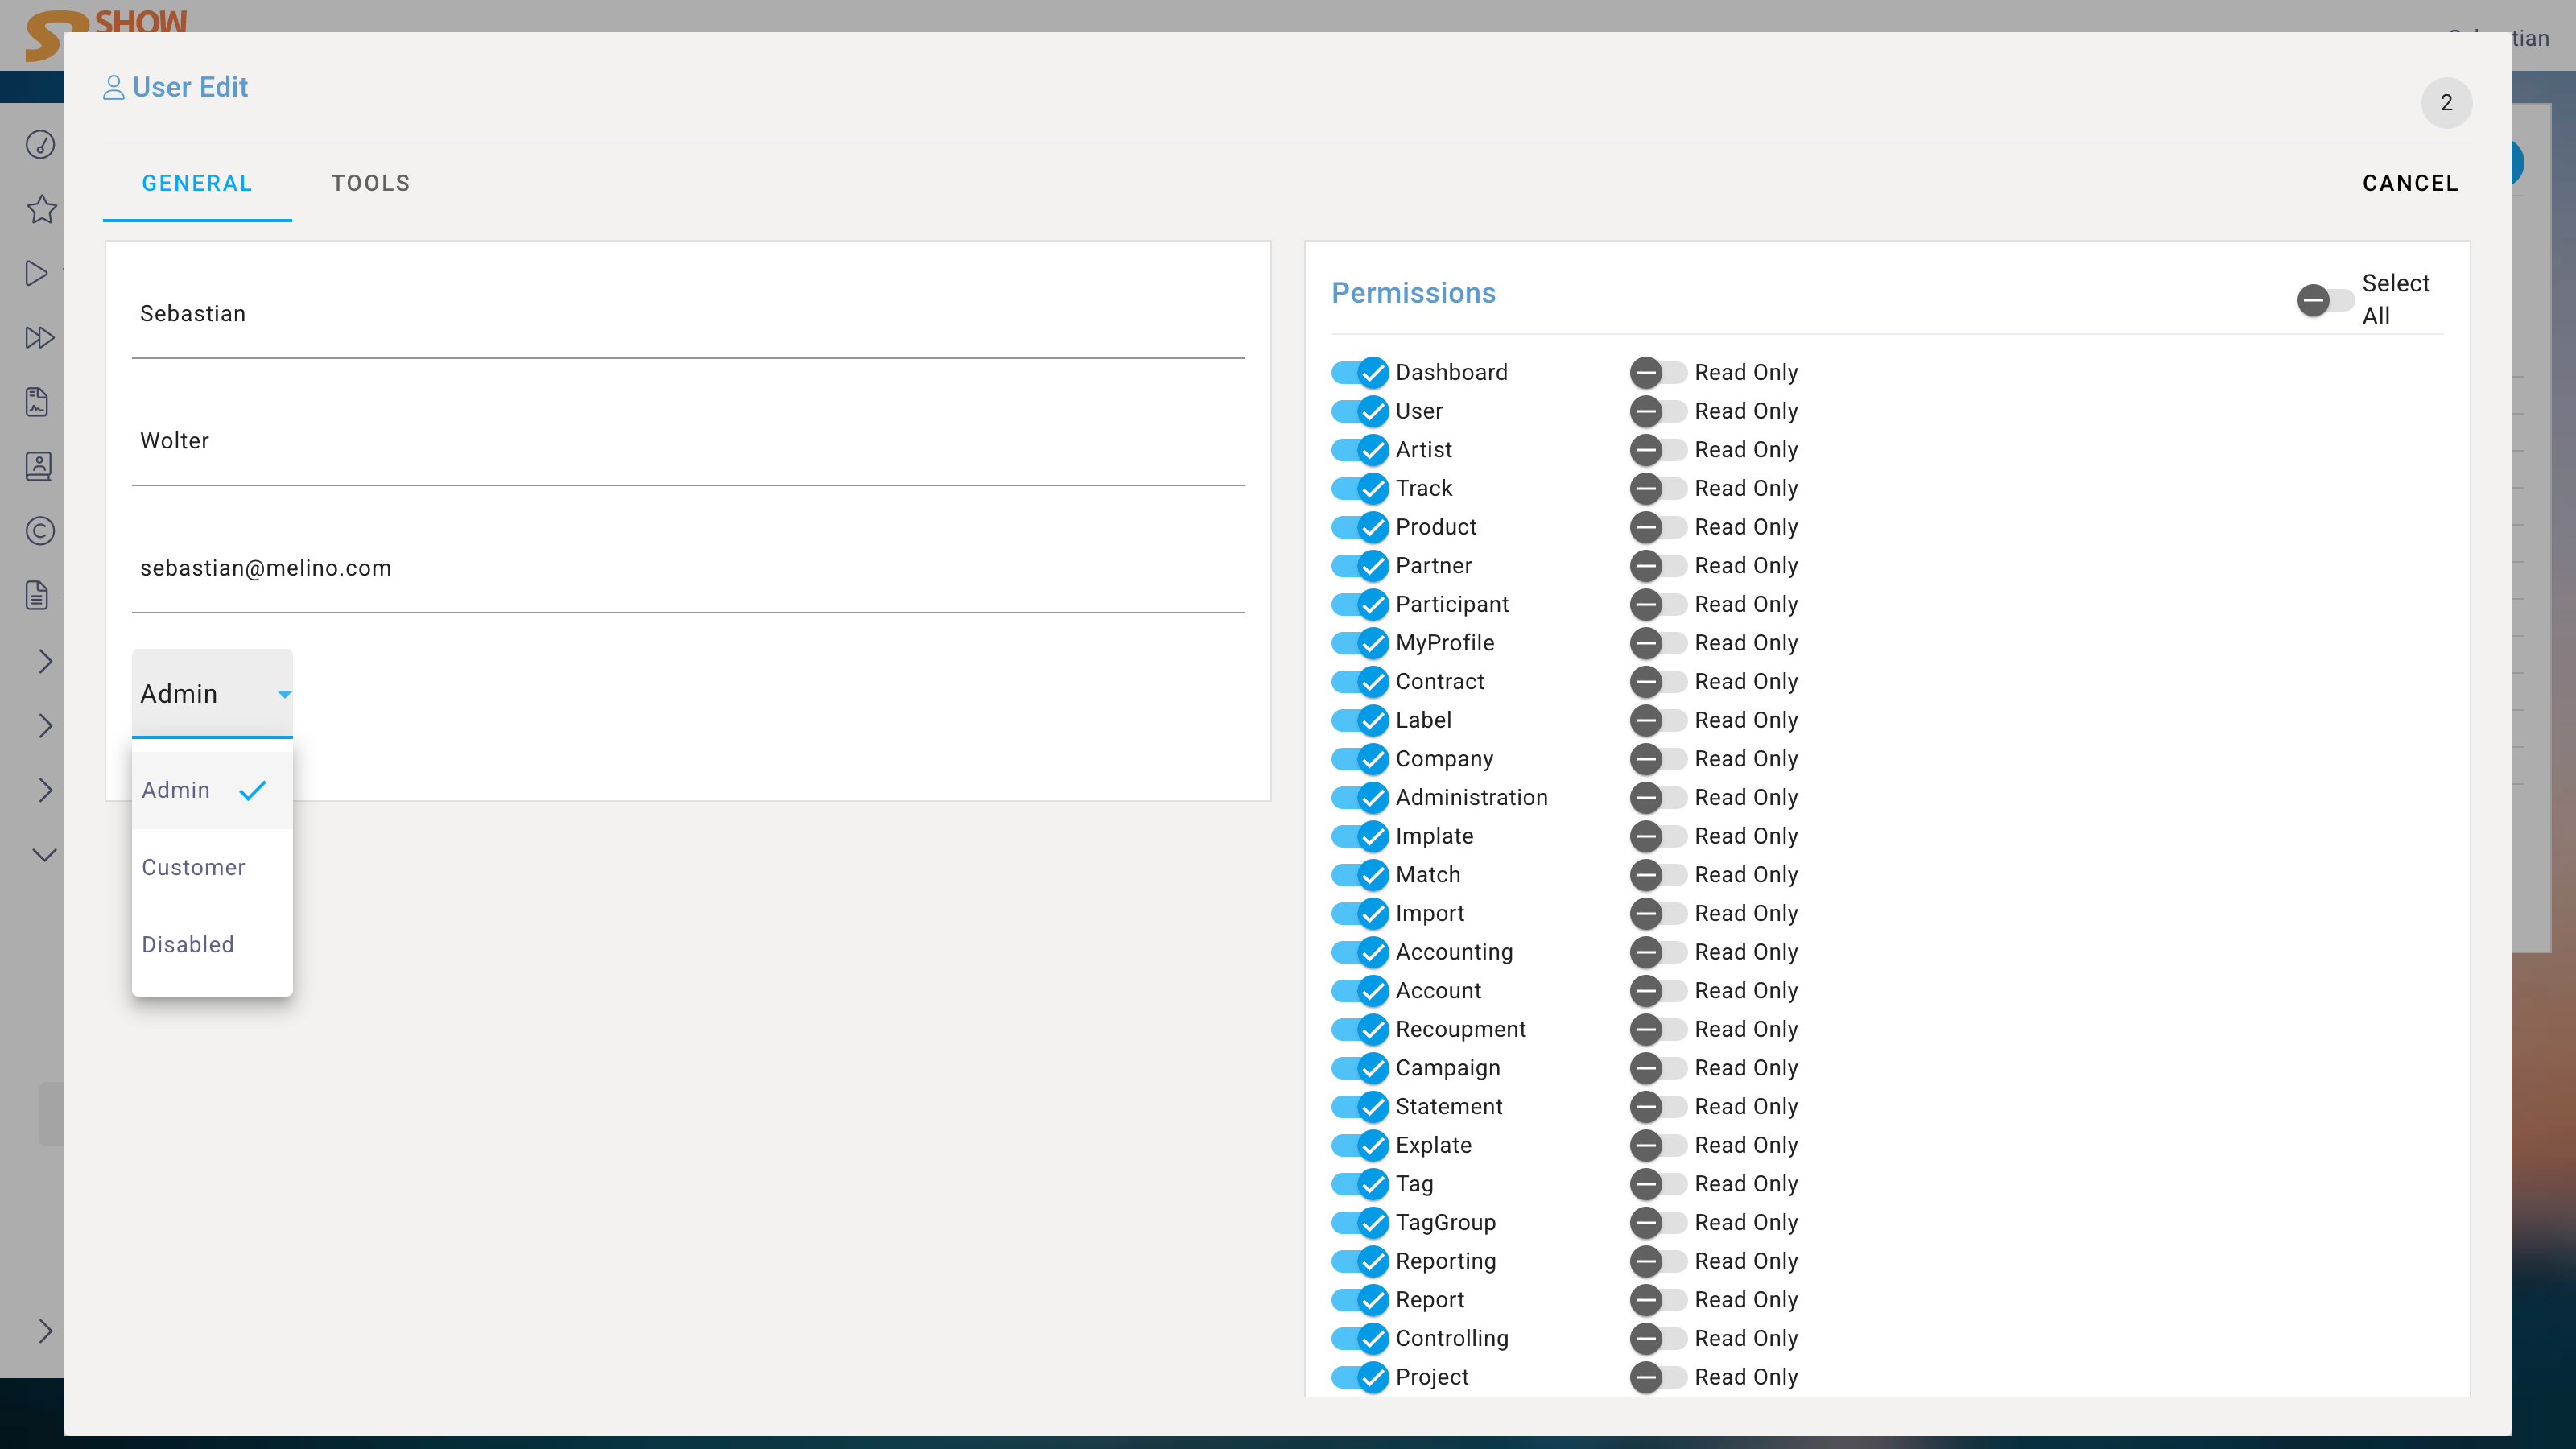Click the user icon beside User Edit

[114, 88]
